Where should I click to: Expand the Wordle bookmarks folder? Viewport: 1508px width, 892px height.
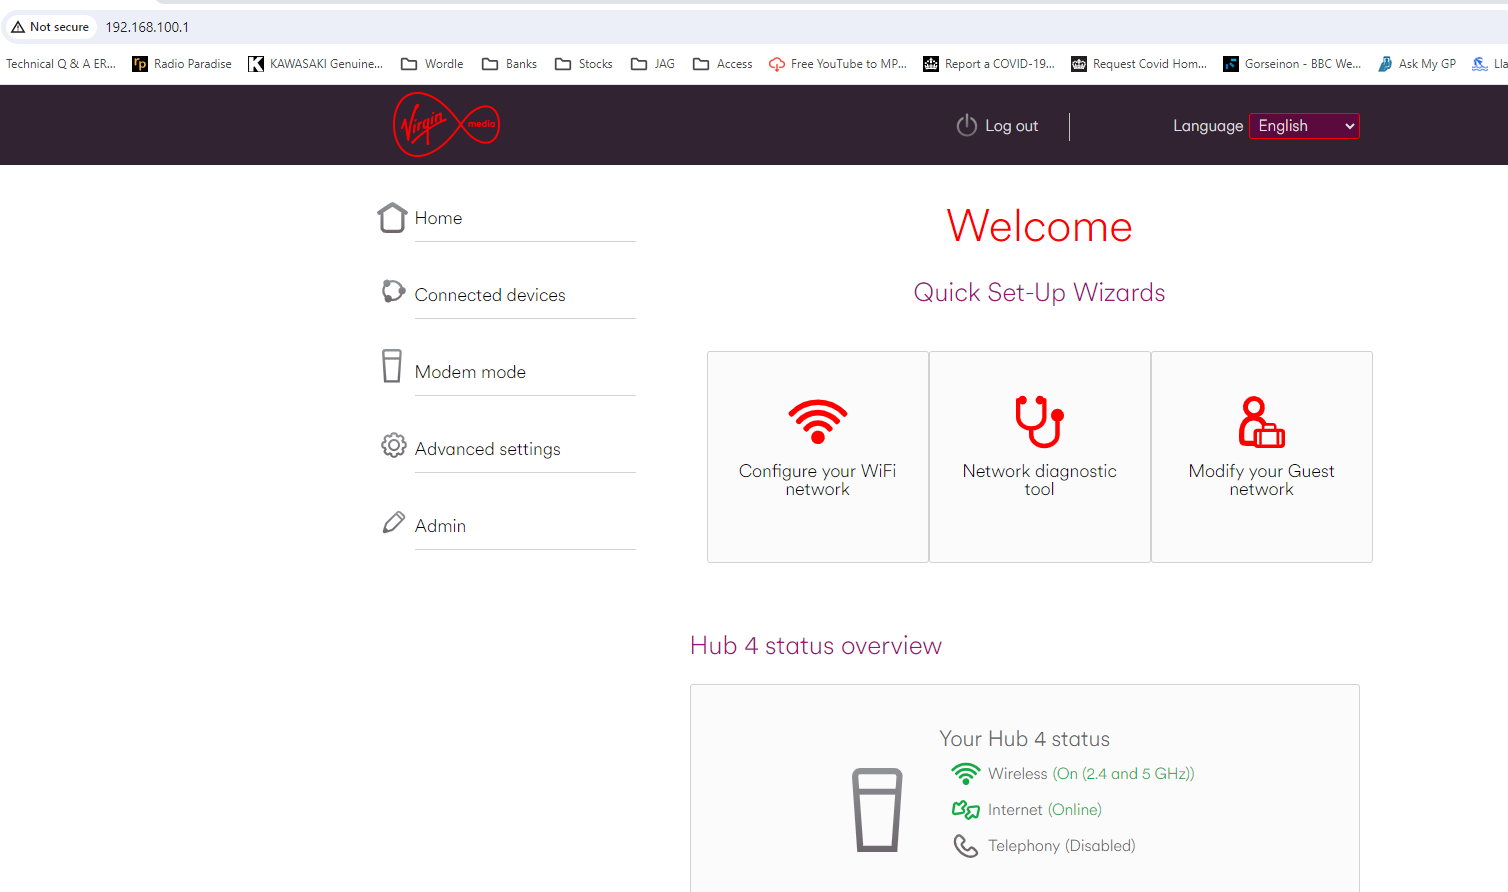(431, 63)
